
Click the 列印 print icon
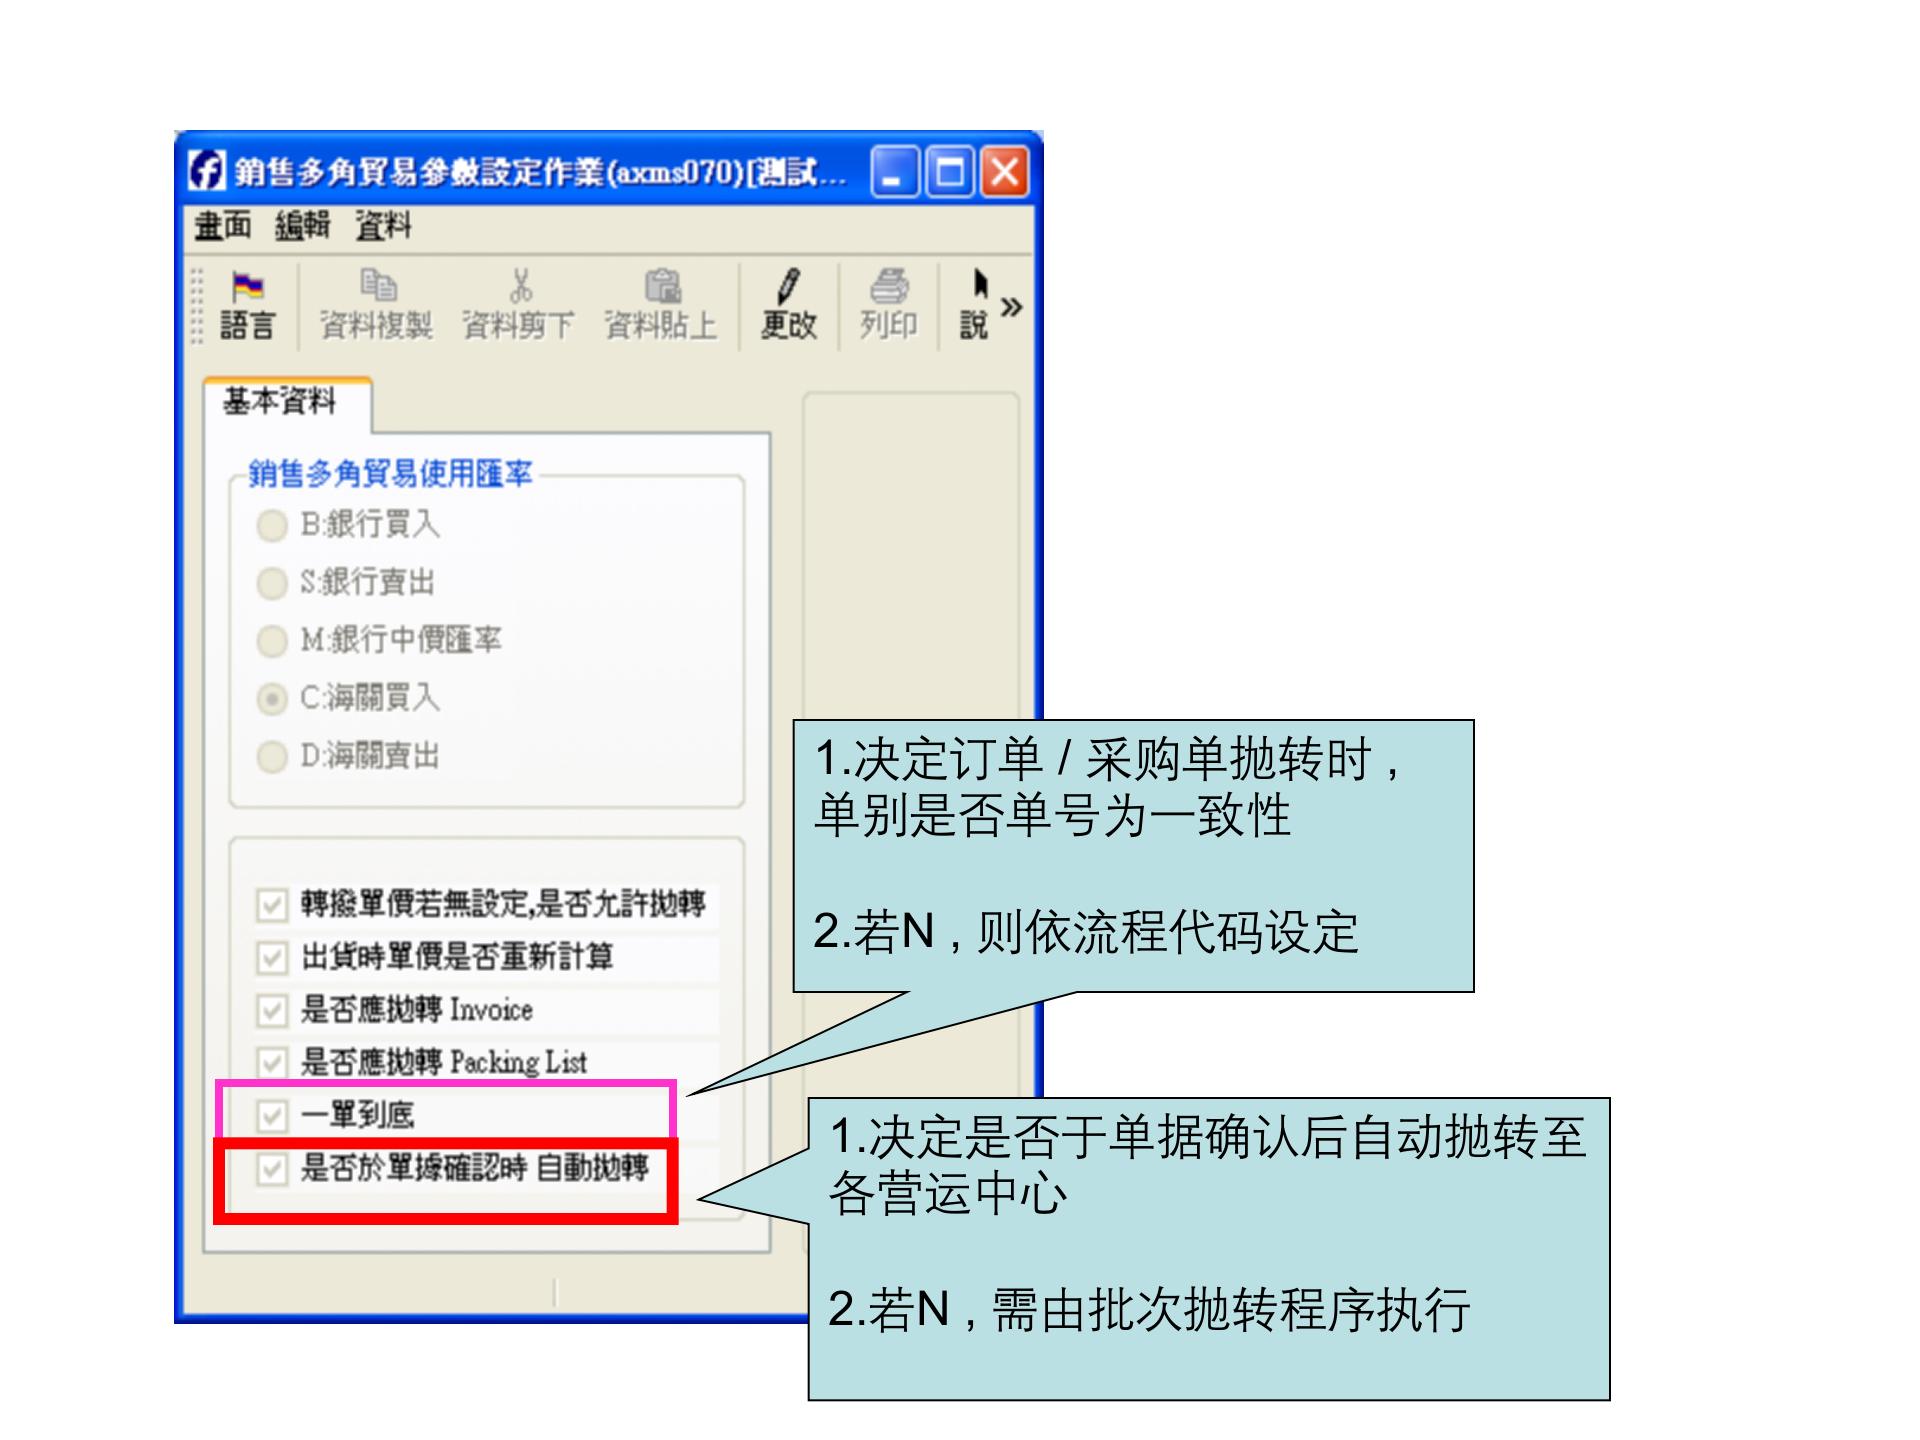pos(888,300)
